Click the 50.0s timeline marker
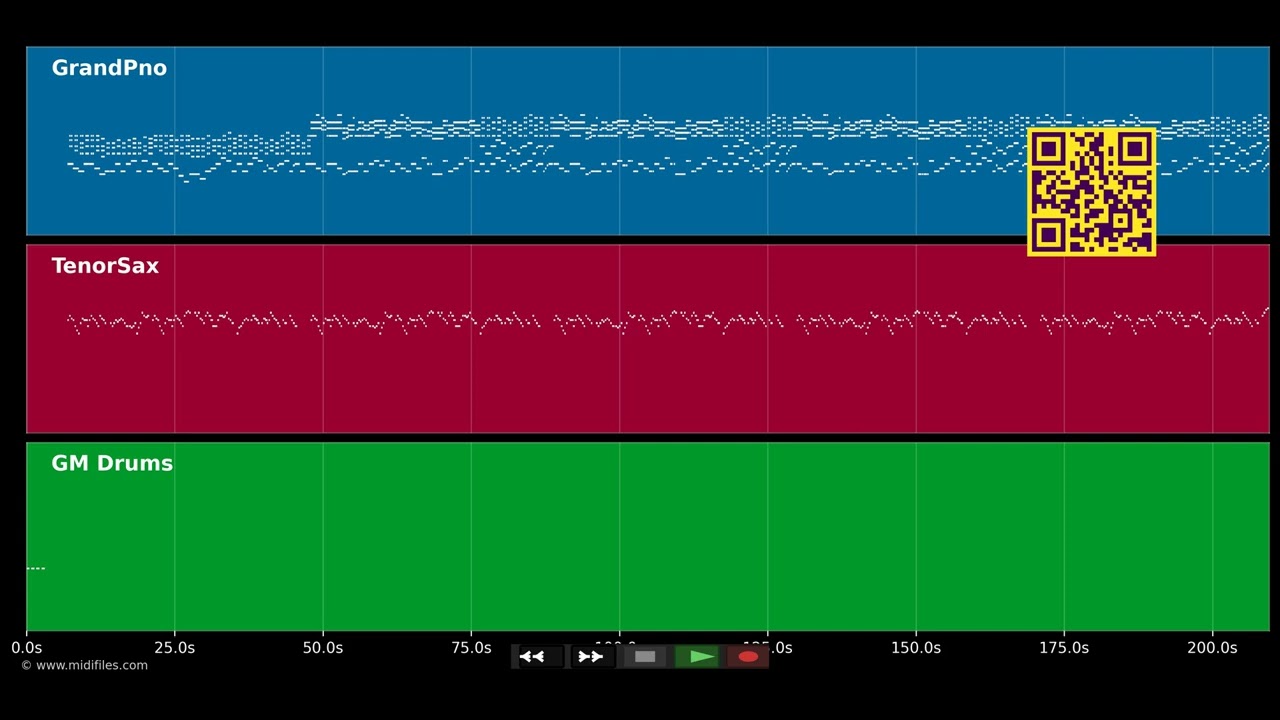Image resolution: width=1280 pixels, height=720 pixels. (323, 648)
